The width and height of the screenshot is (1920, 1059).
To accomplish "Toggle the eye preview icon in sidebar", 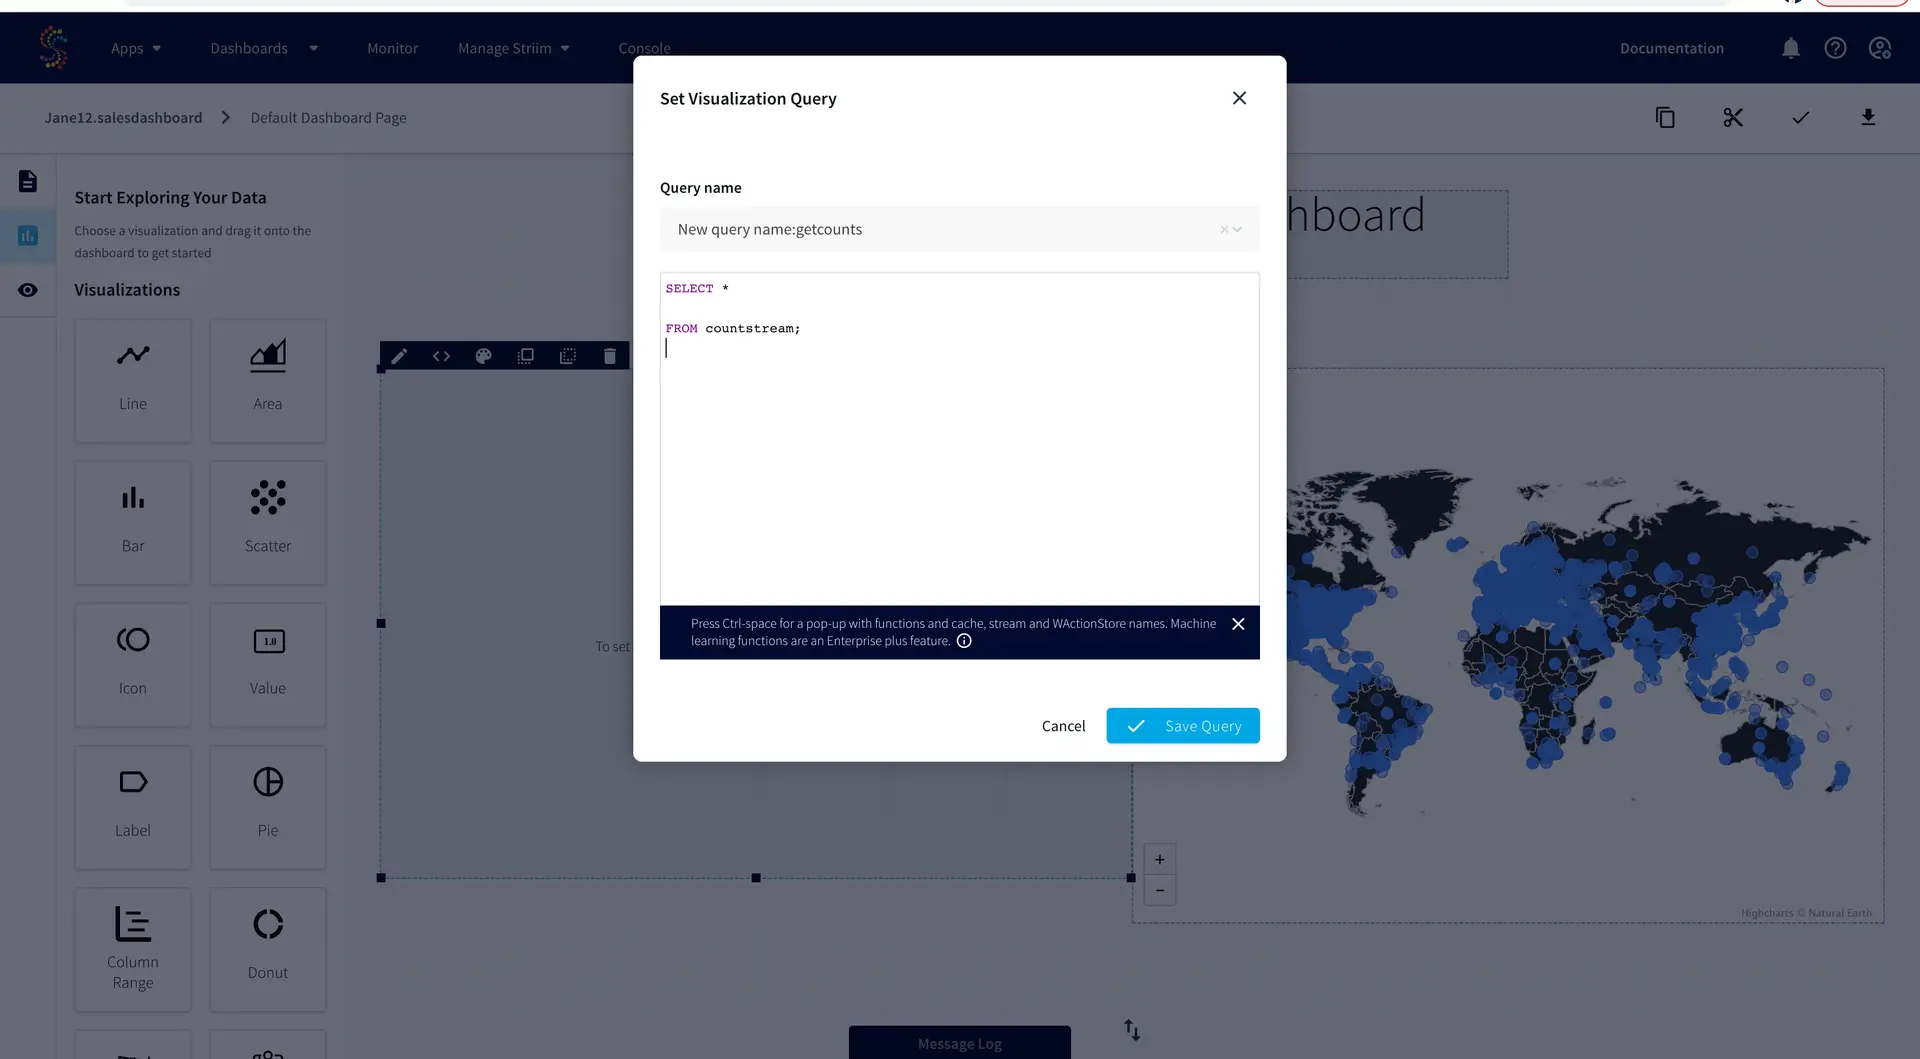I will 28,290.
